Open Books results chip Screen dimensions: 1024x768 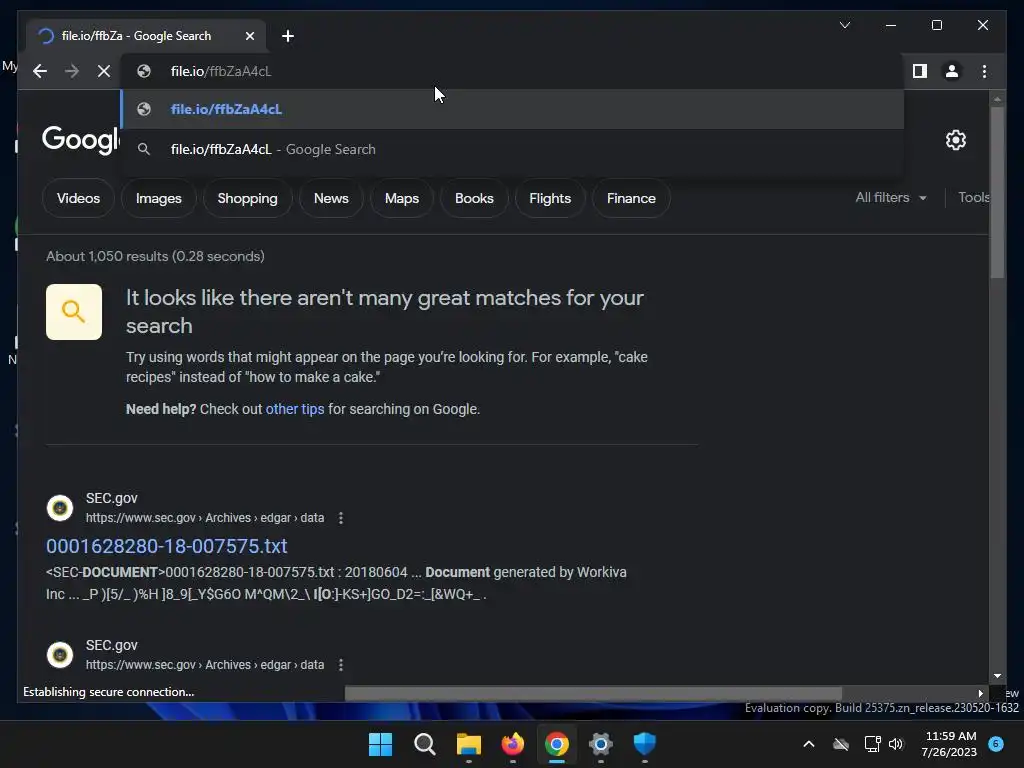(x=474, y=198)
